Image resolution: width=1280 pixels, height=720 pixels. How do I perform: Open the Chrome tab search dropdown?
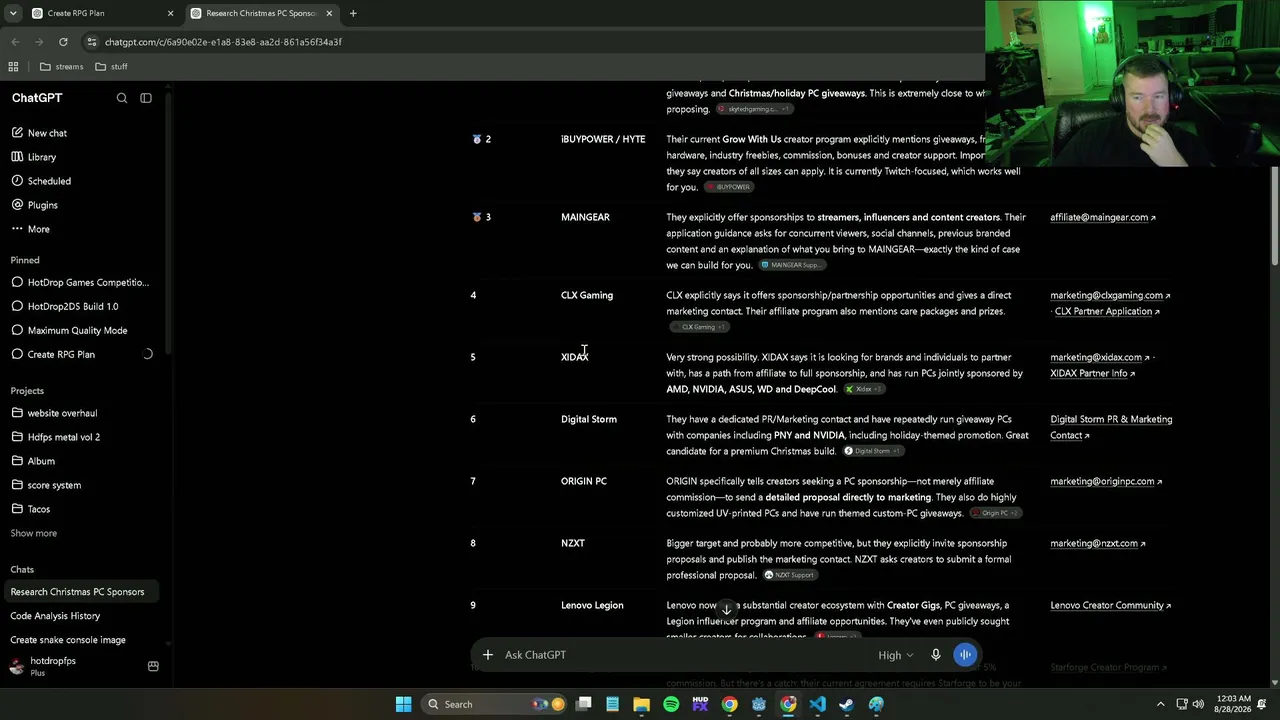[13, 13]
